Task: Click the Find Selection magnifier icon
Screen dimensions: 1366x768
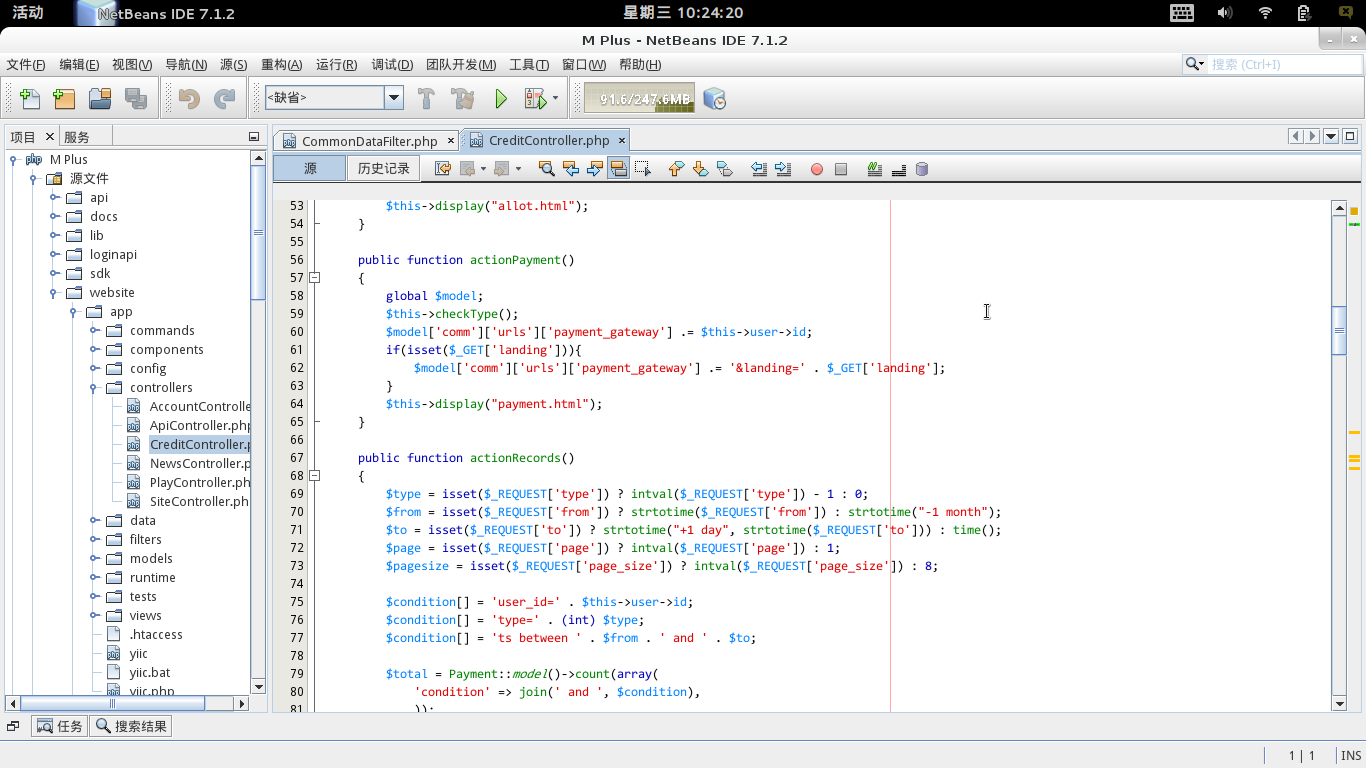Action: 546,169
